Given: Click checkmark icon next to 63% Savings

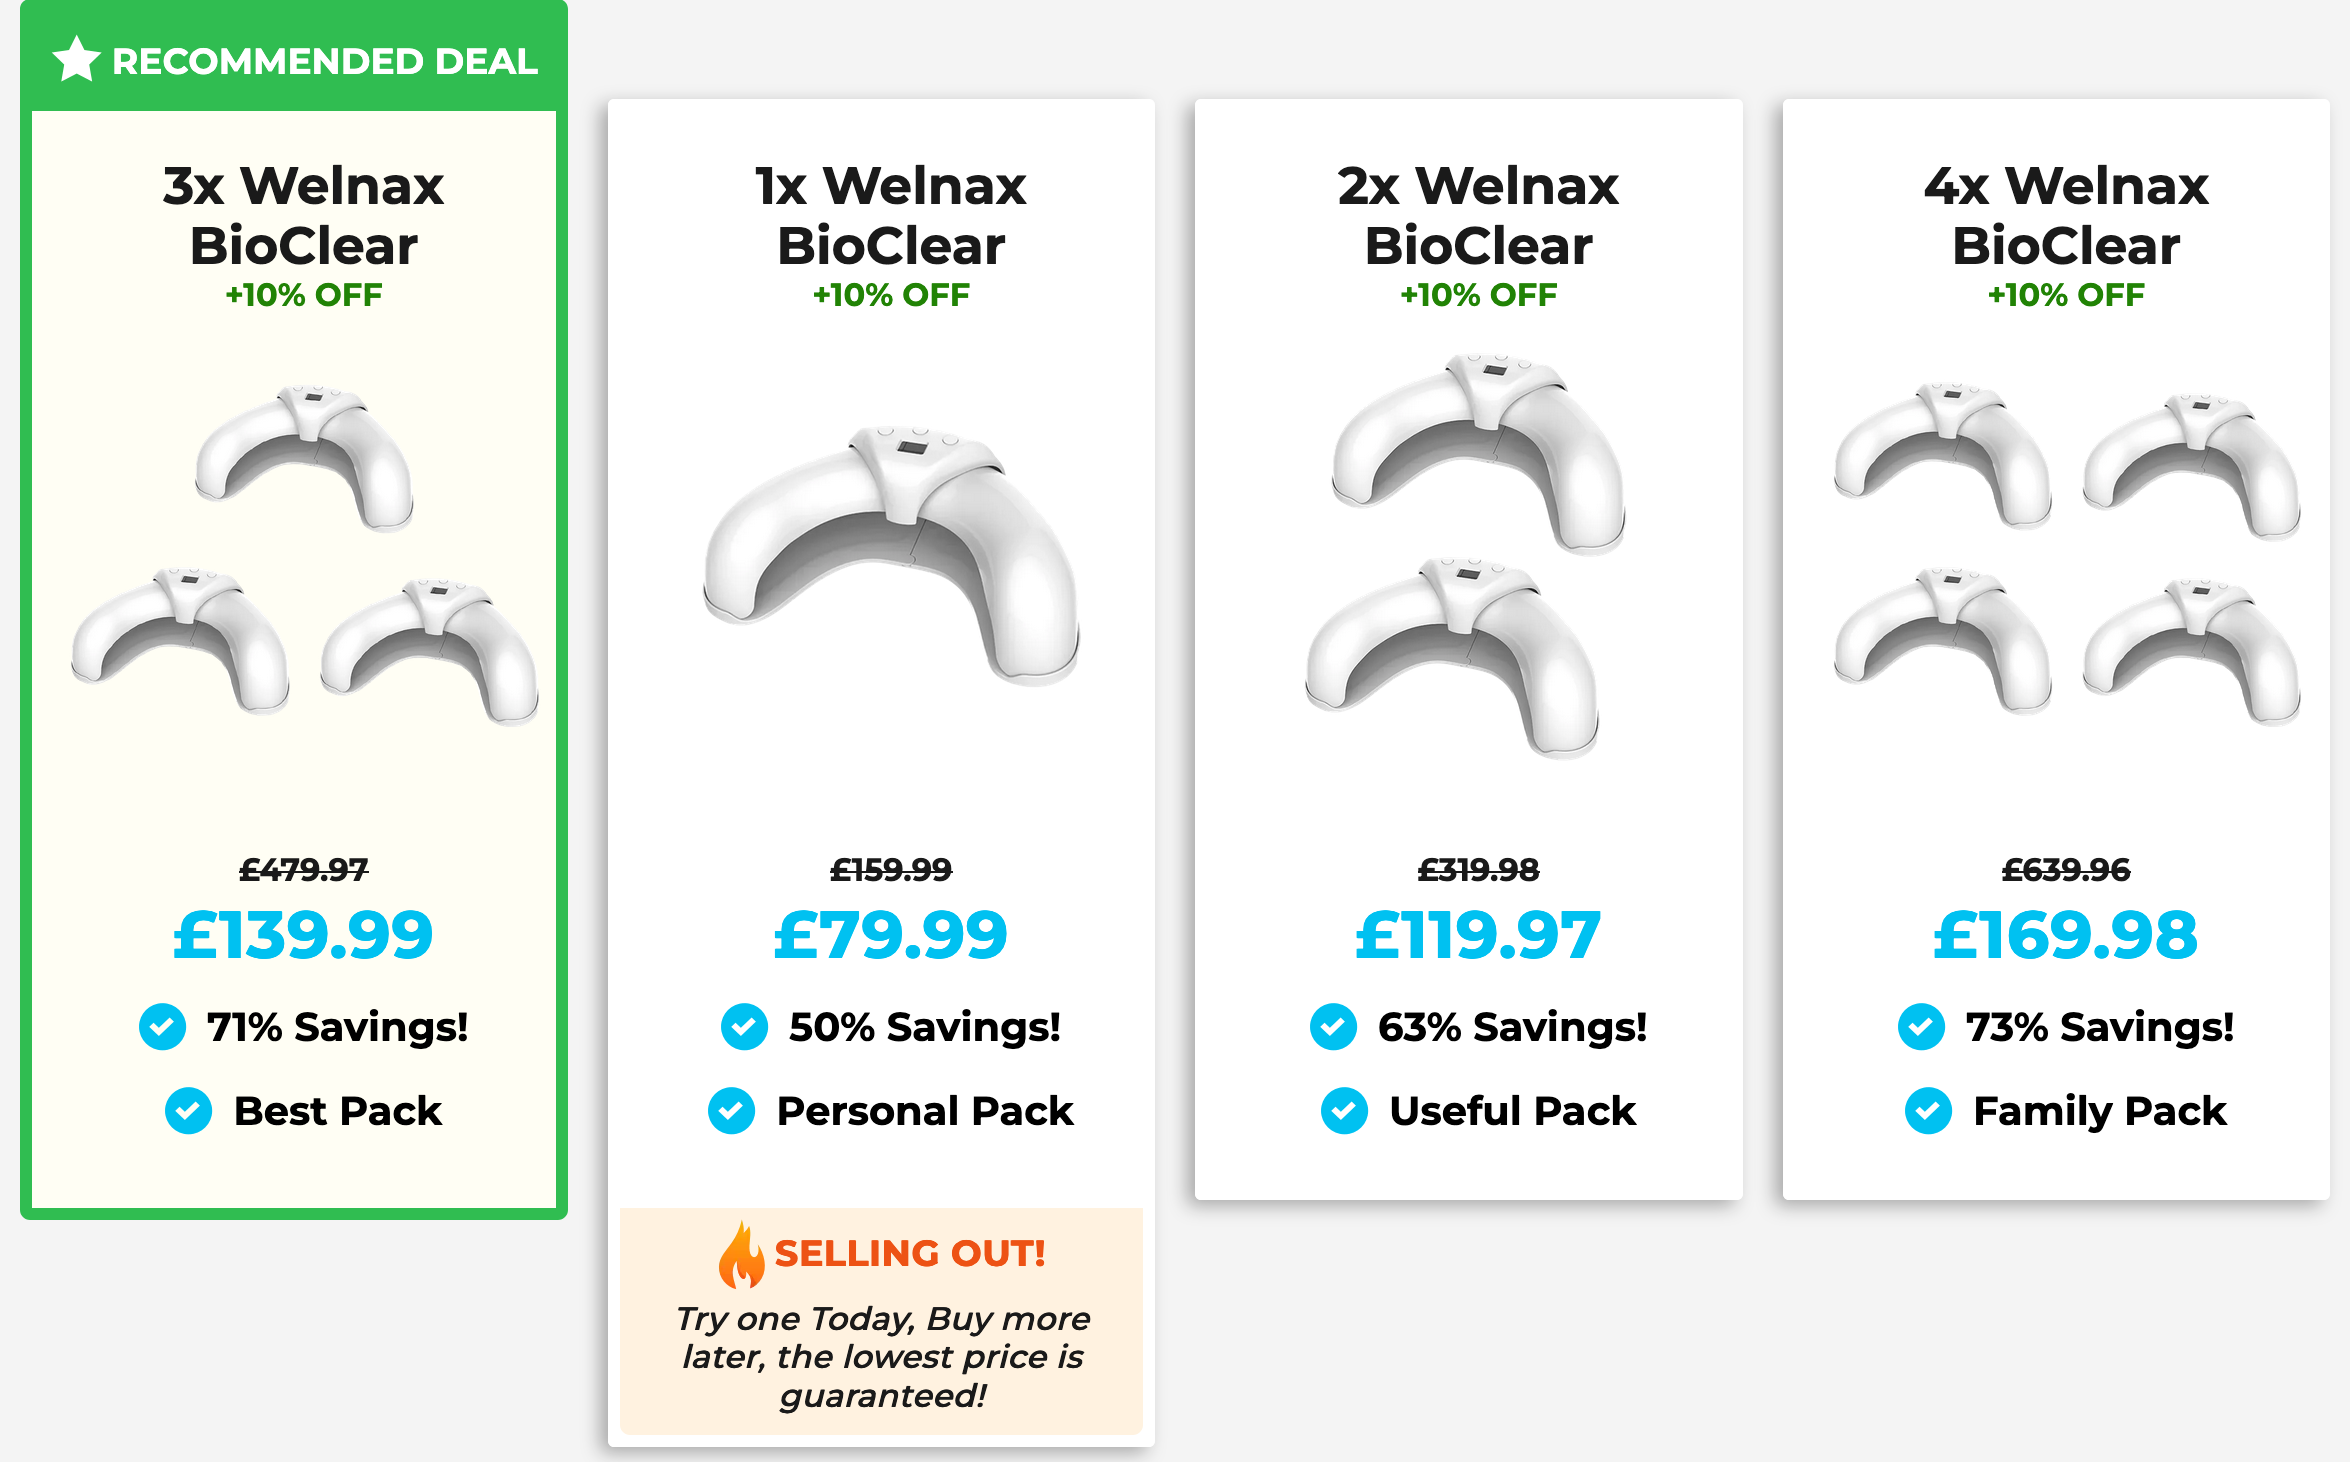Looking at the screenshot, I should [x=1333, y=1027].
